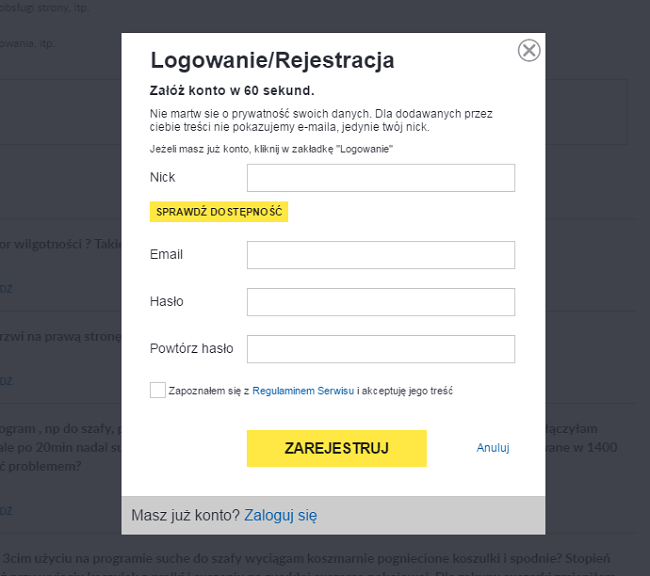The width and height of the screenshot is (650, 576).
Task: Submit with the yellow ZAREJESTRUJ button
Action: [337, 448]
